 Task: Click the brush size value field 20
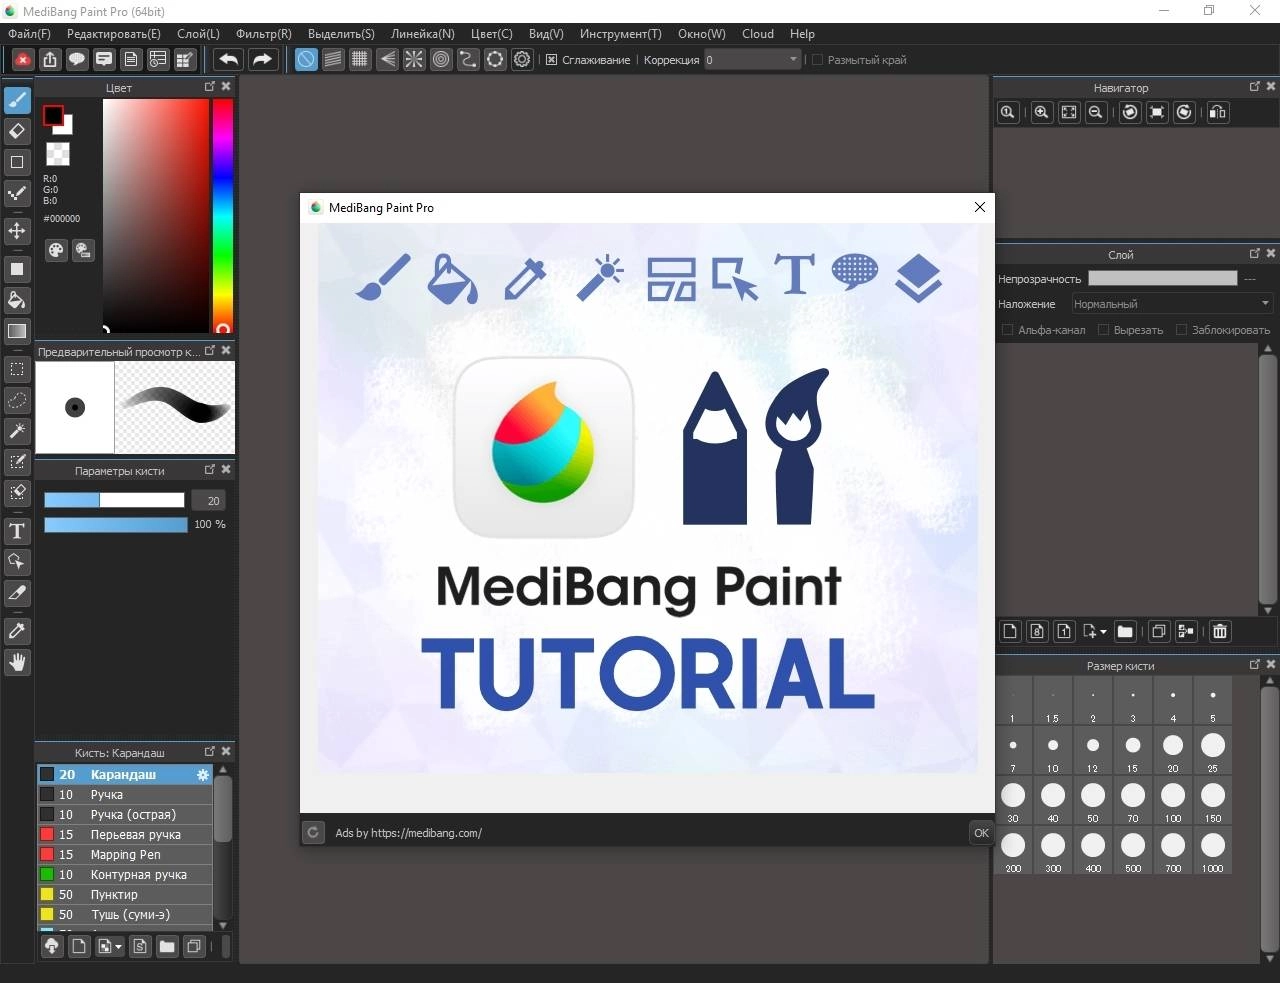coord(210,501)
